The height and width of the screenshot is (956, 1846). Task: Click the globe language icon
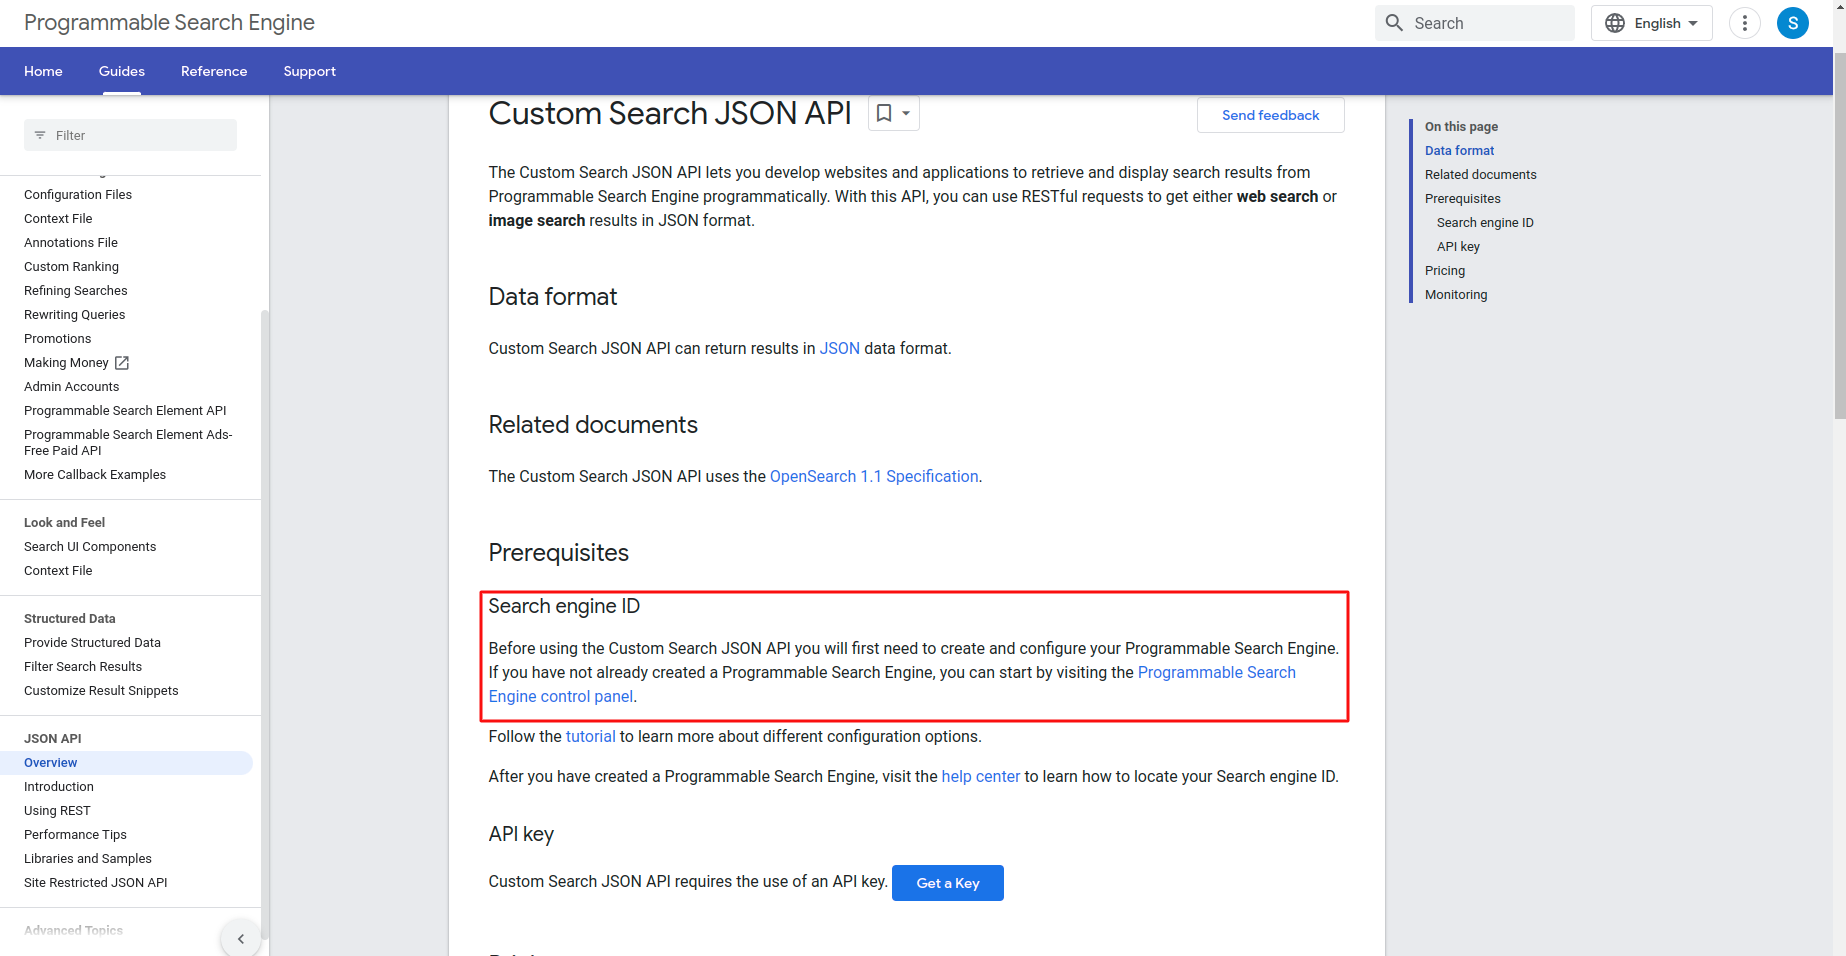coord(1614,23)
